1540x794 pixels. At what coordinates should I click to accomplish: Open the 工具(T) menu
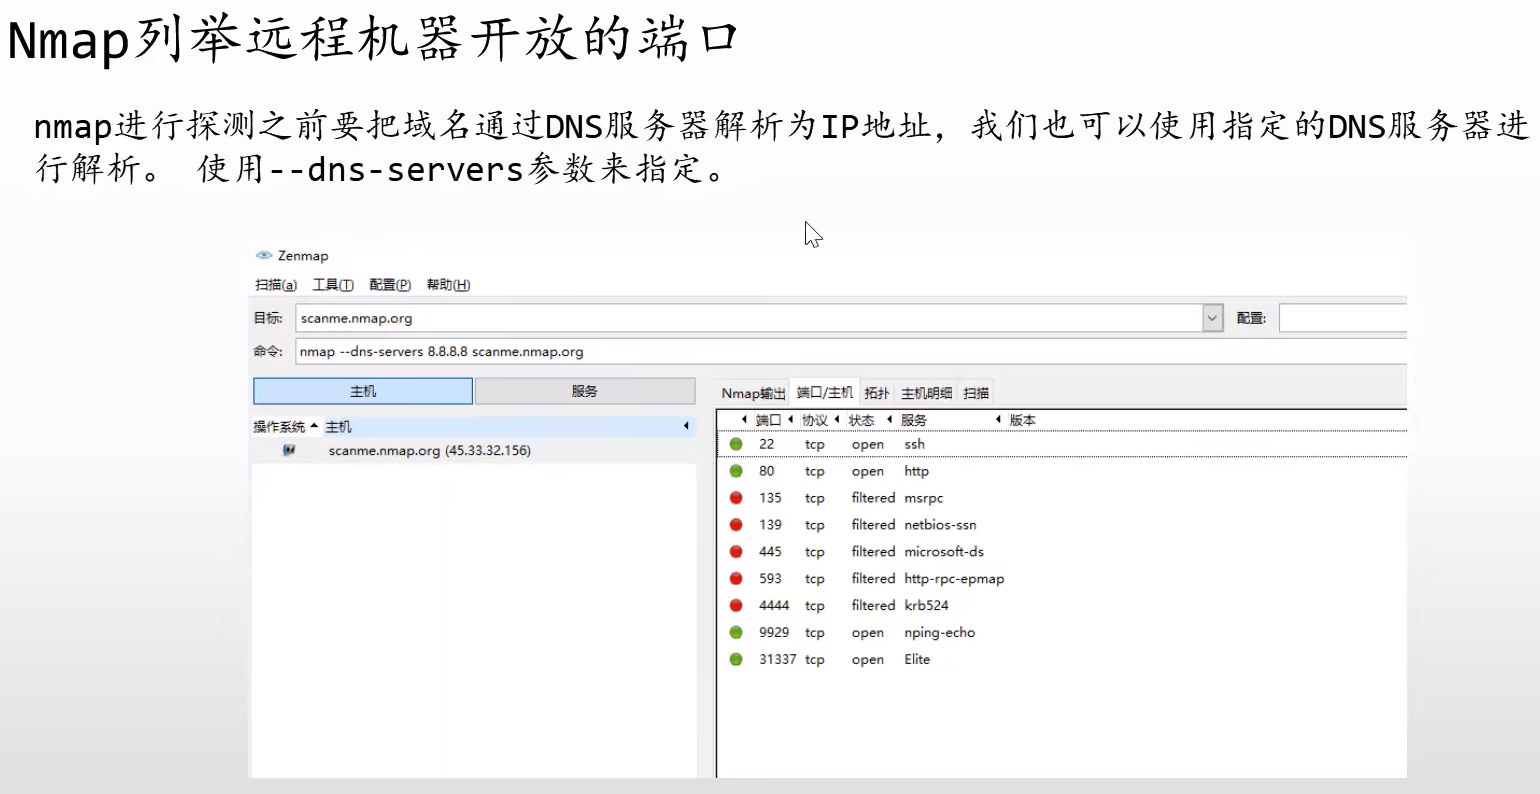click(x=334, y=284)
